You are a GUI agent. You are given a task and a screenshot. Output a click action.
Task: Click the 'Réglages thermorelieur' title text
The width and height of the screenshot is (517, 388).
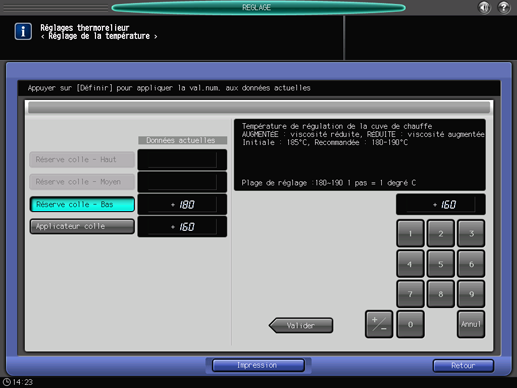(x=85, y=28)
